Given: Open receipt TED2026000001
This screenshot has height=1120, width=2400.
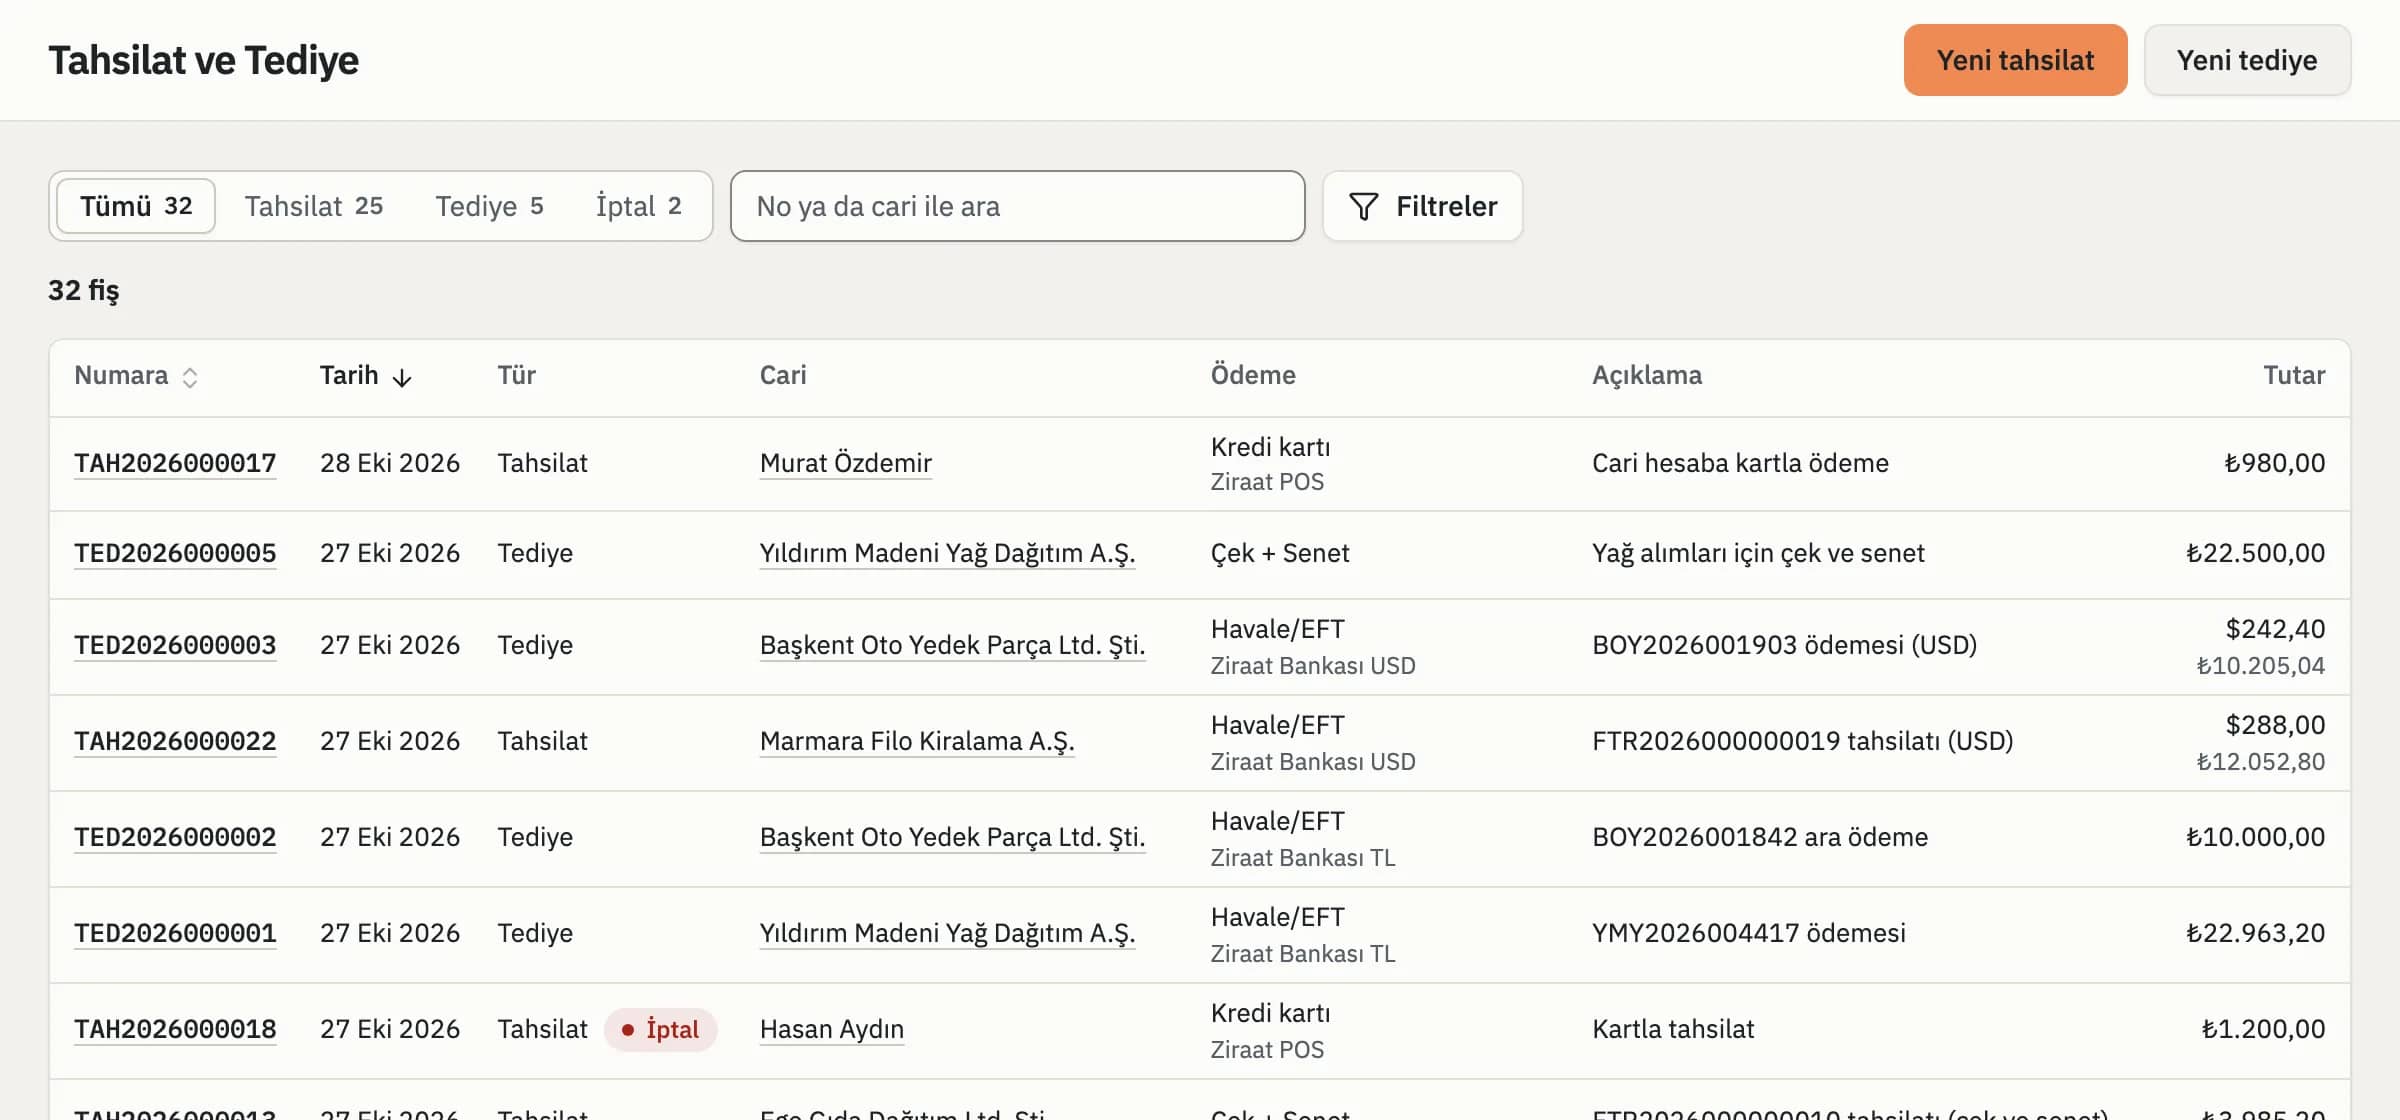Looking at the screenshot, I should tap(175, 933).
